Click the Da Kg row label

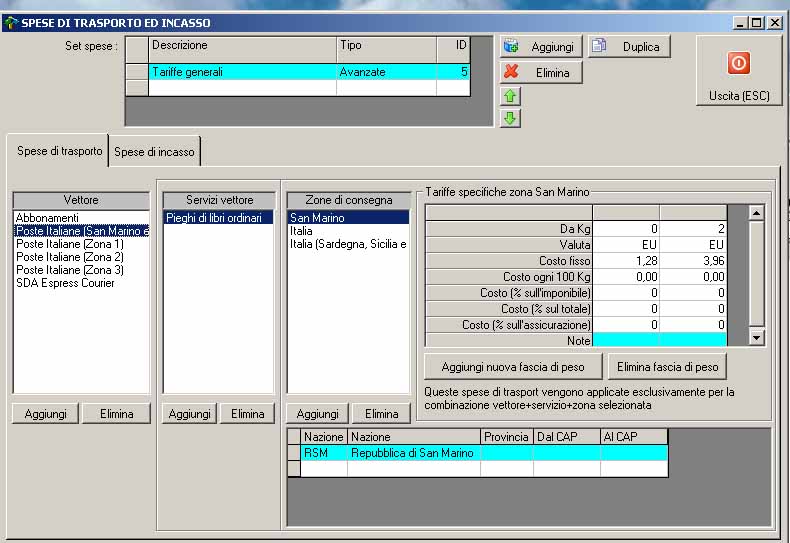[x=508, y=229]
